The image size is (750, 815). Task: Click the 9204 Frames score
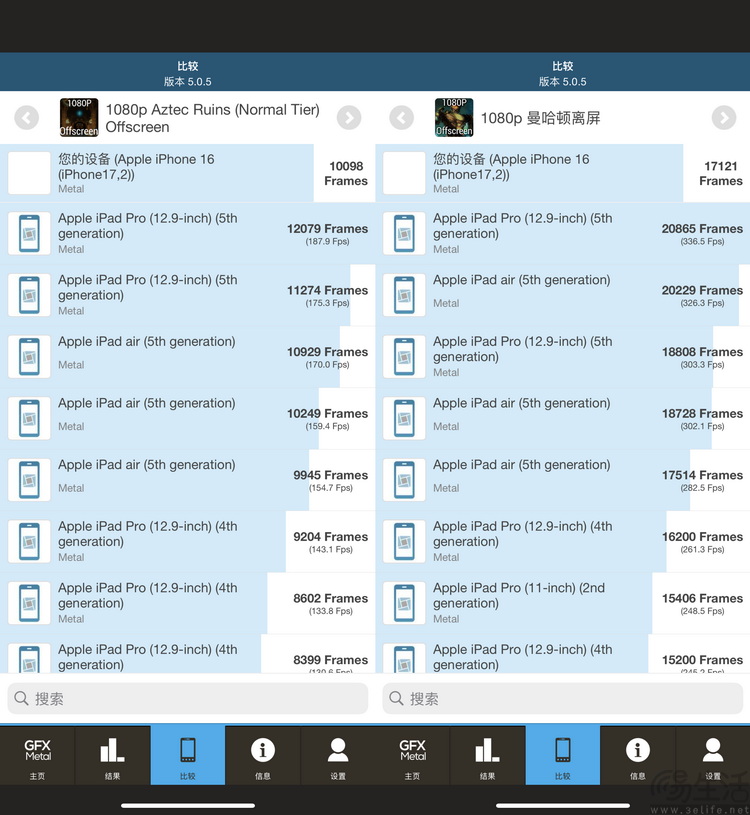[331, 536]
